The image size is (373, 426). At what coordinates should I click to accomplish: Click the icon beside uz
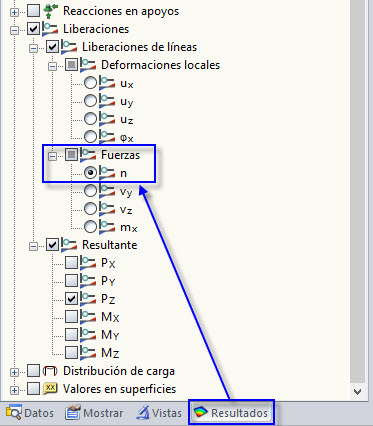pos(107,119)
